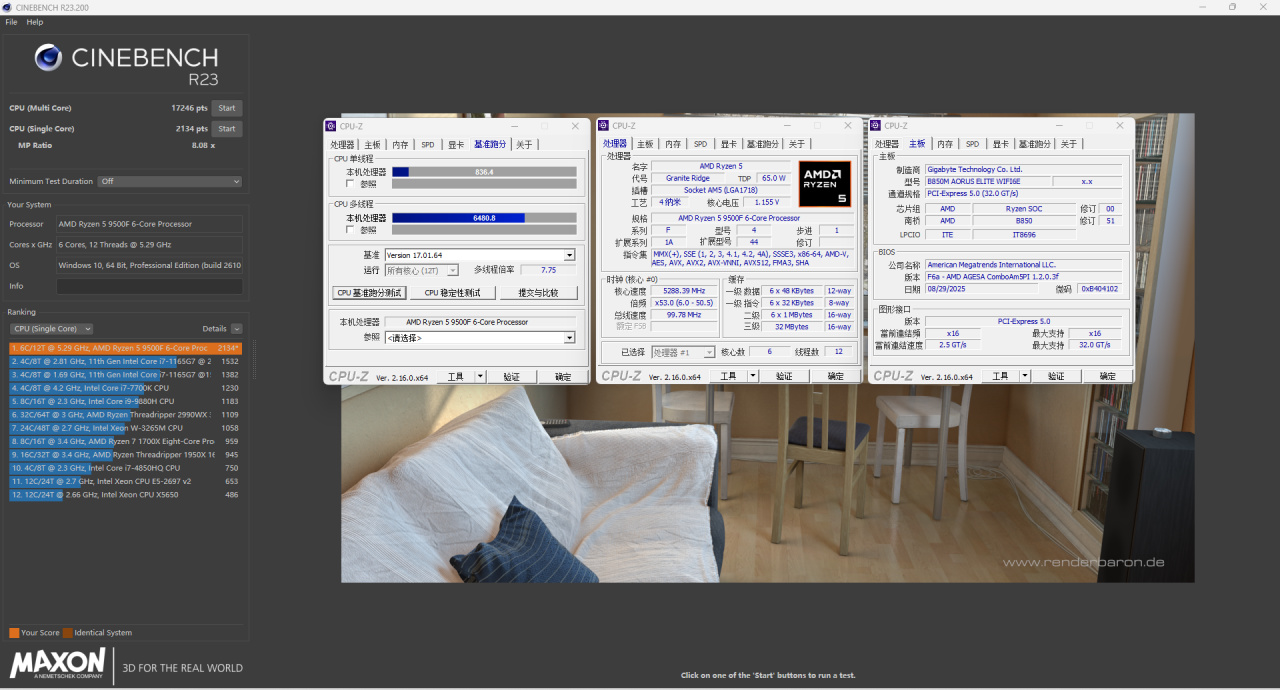Viewport: 1280px width, 690px height.
Task: Click core speed value 5288.39 MHz
Action: pyautogui.click(x=684, y=291)
